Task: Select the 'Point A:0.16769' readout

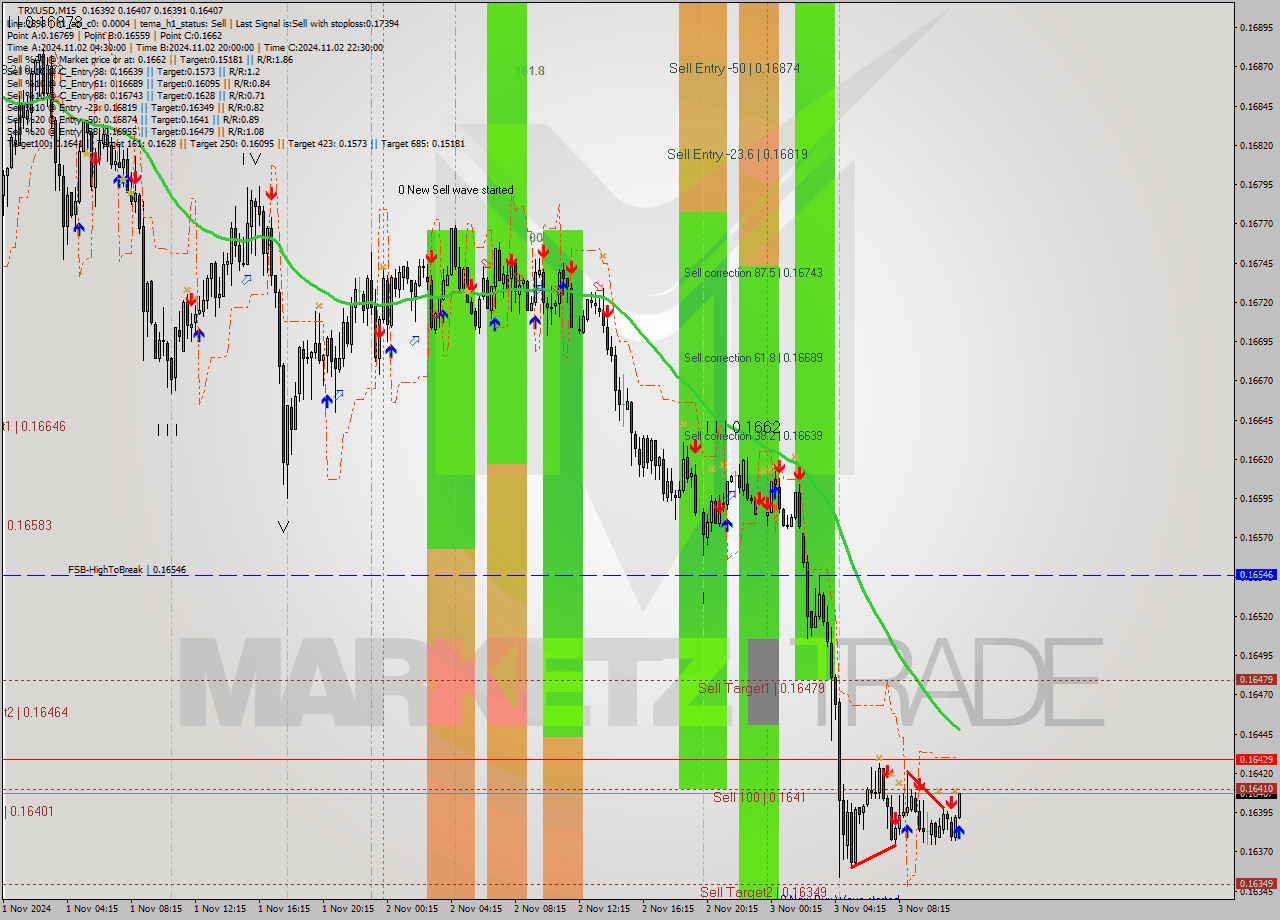Action: (42, 35)
